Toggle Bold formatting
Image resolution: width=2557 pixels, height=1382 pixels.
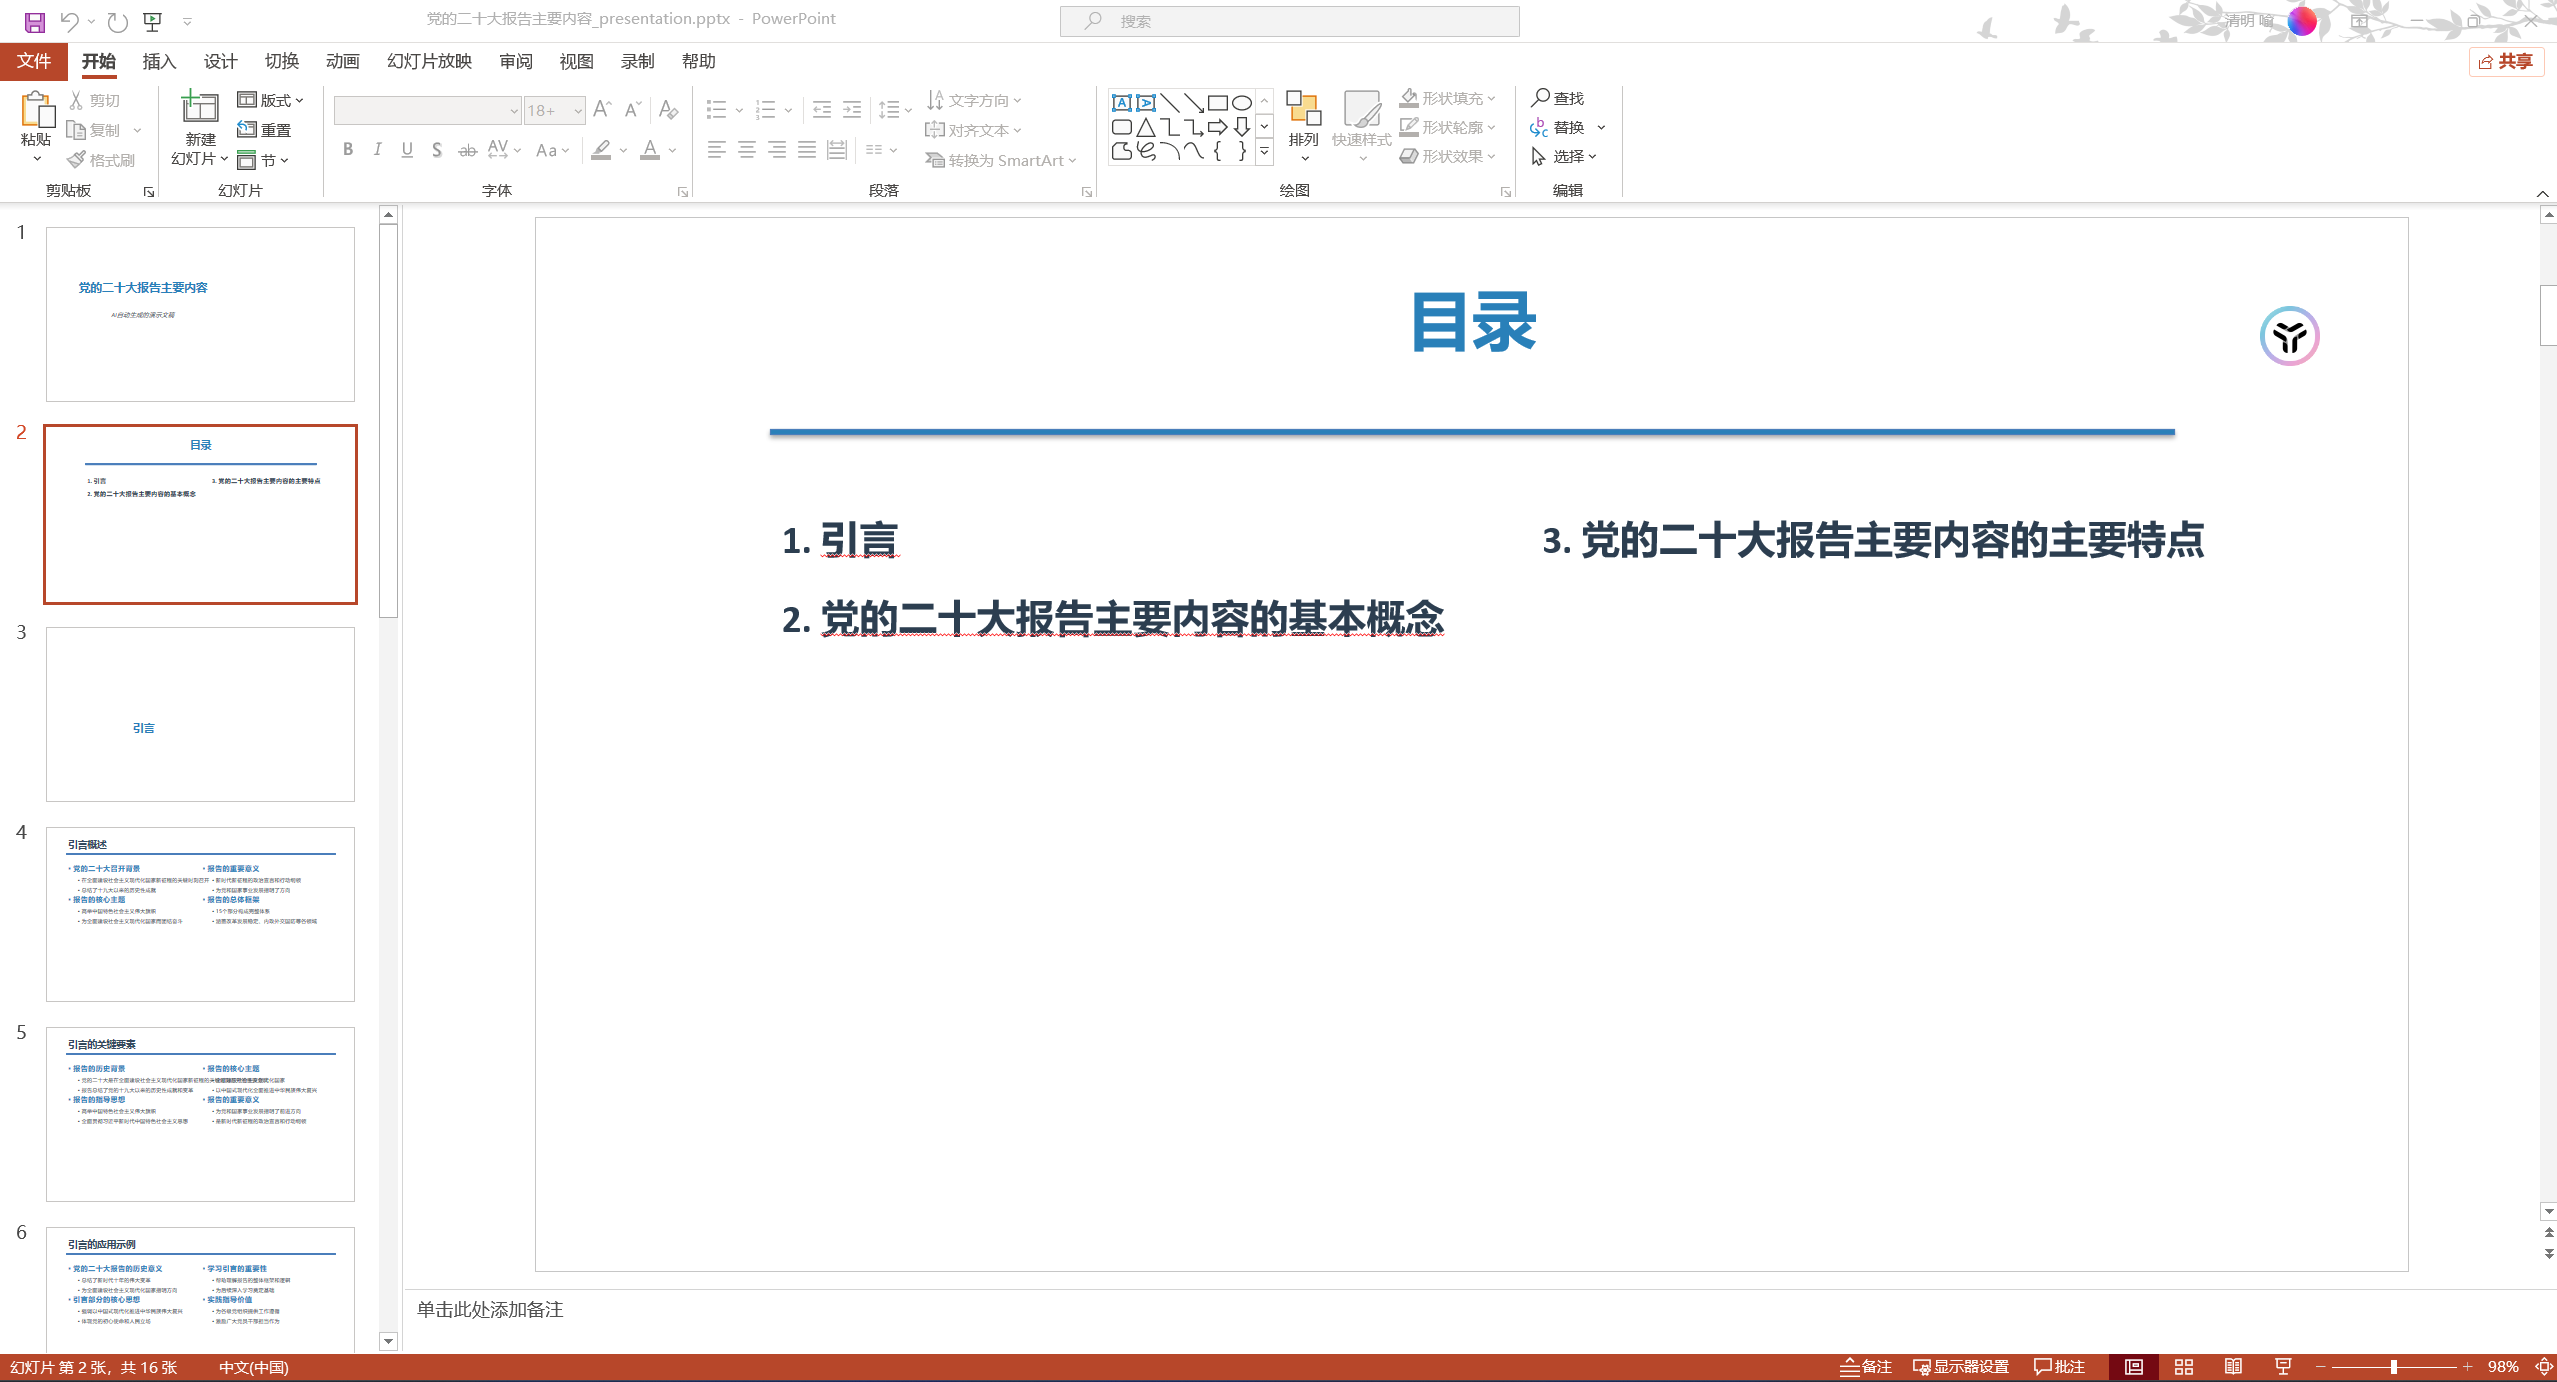tap(347, 150)
